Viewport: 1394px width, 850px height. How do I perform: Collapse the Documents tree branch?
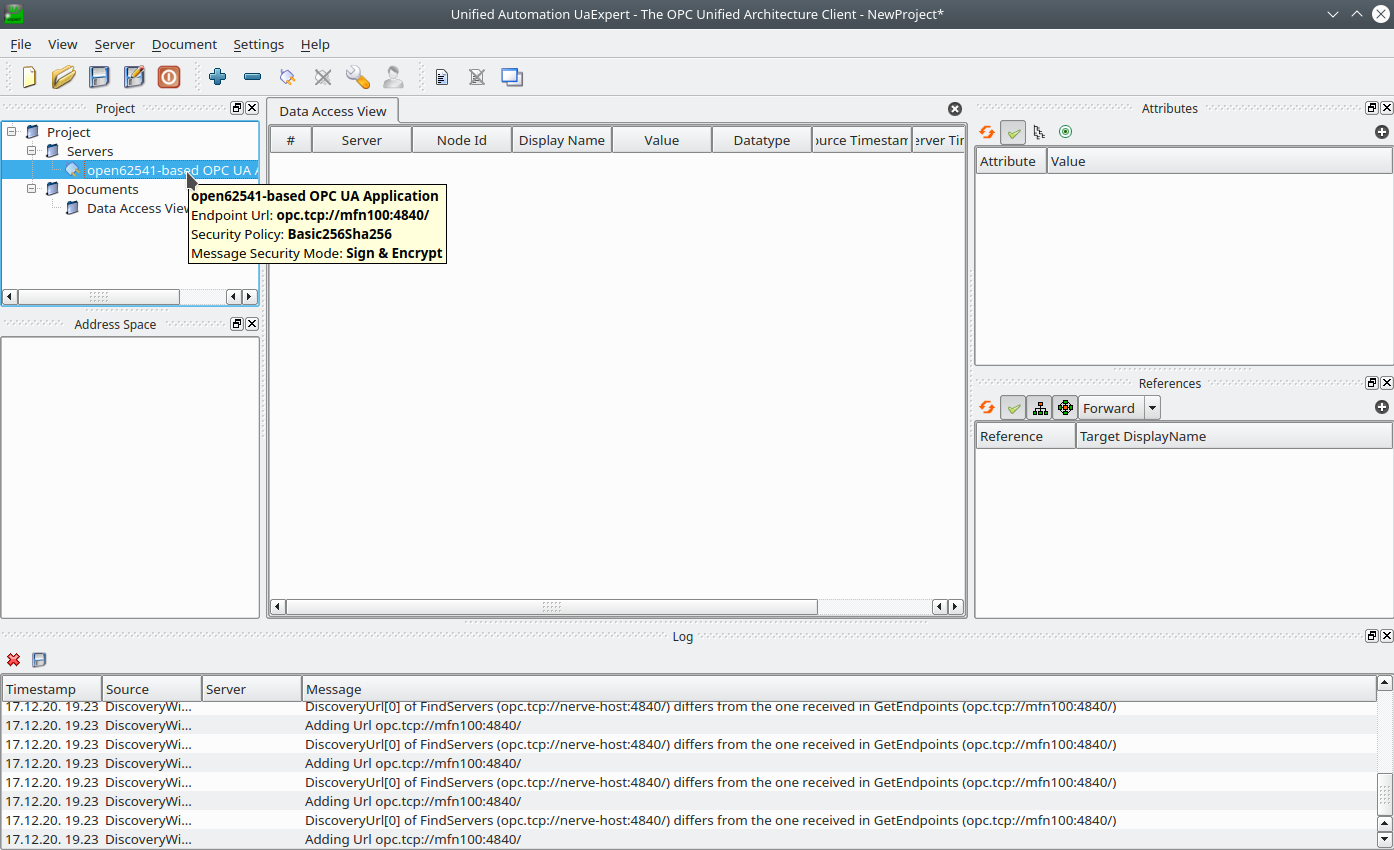tap(31, 189)
